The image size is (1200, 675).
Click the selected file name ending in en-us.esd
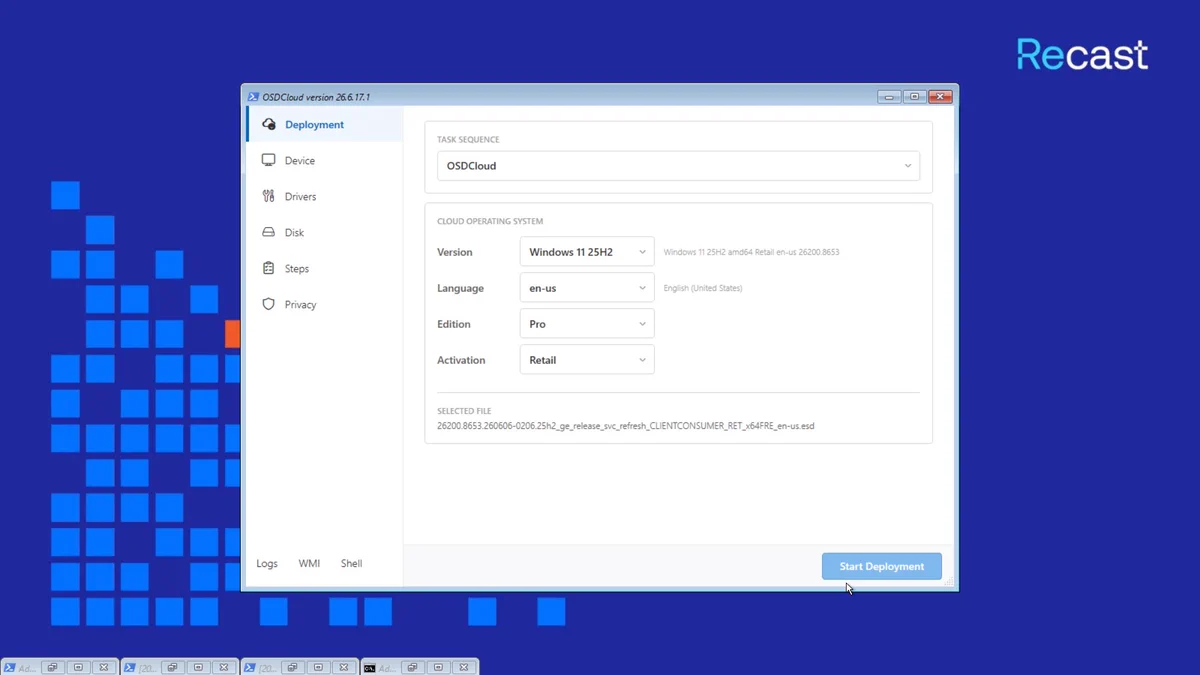[x=626, y=426]
